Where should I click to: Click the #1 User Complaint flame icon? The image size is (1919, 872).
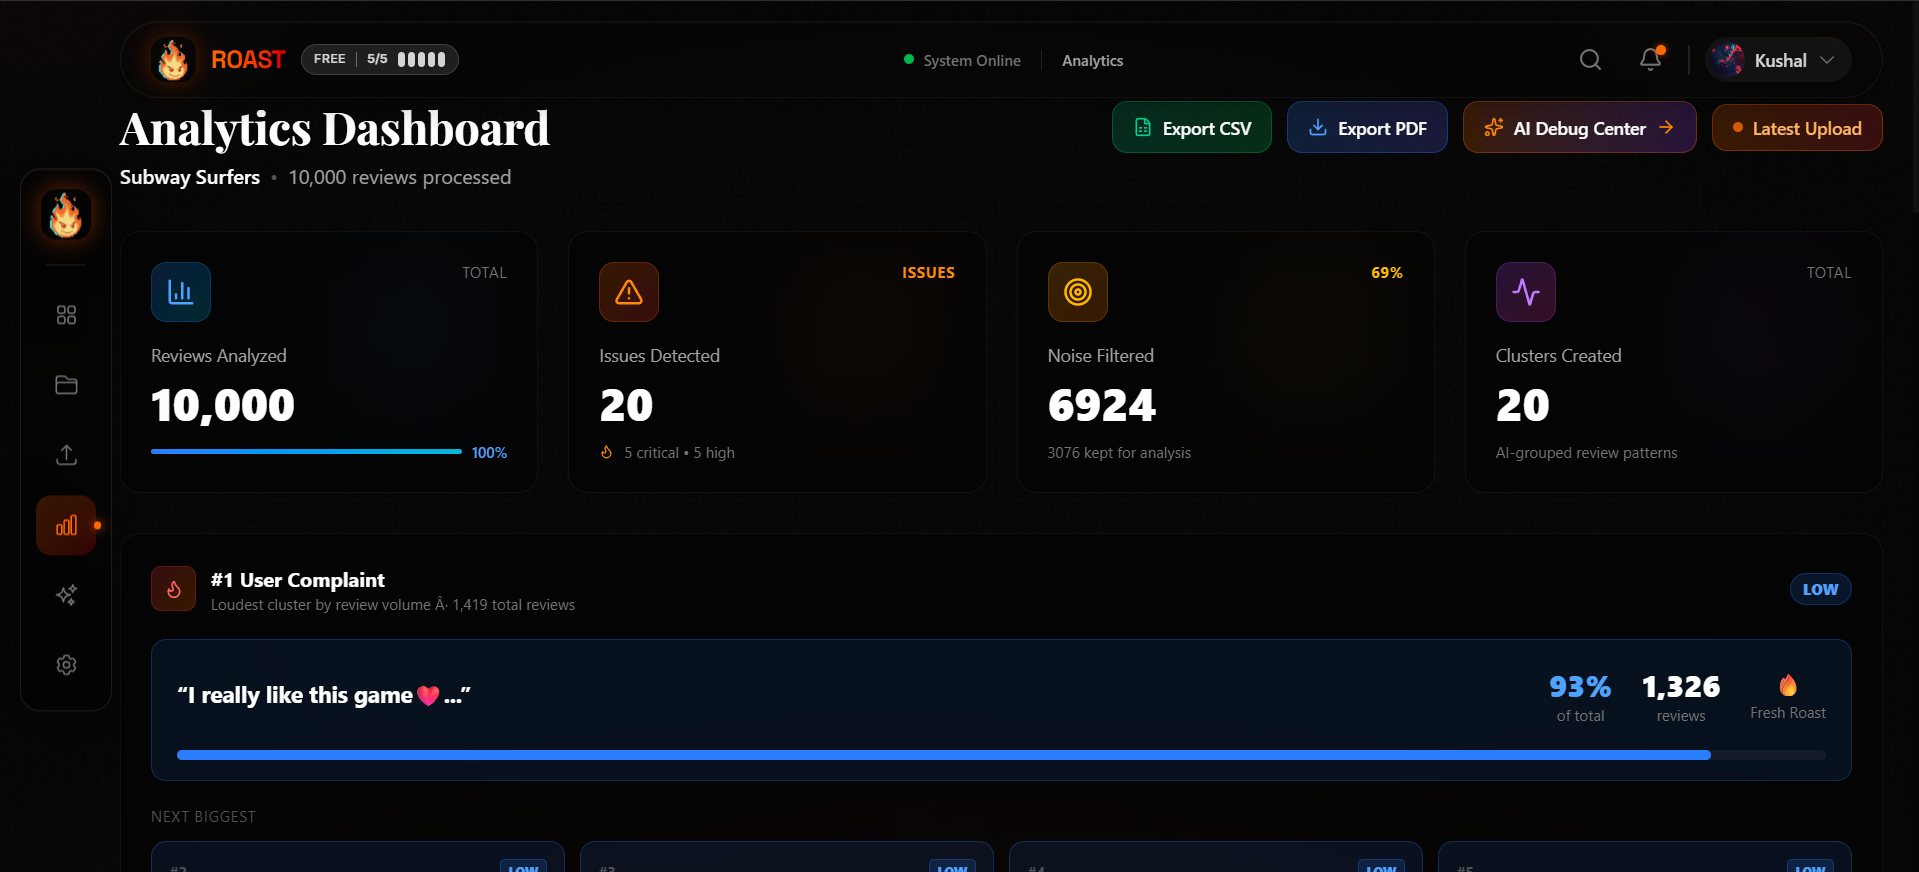coord(174,589)
